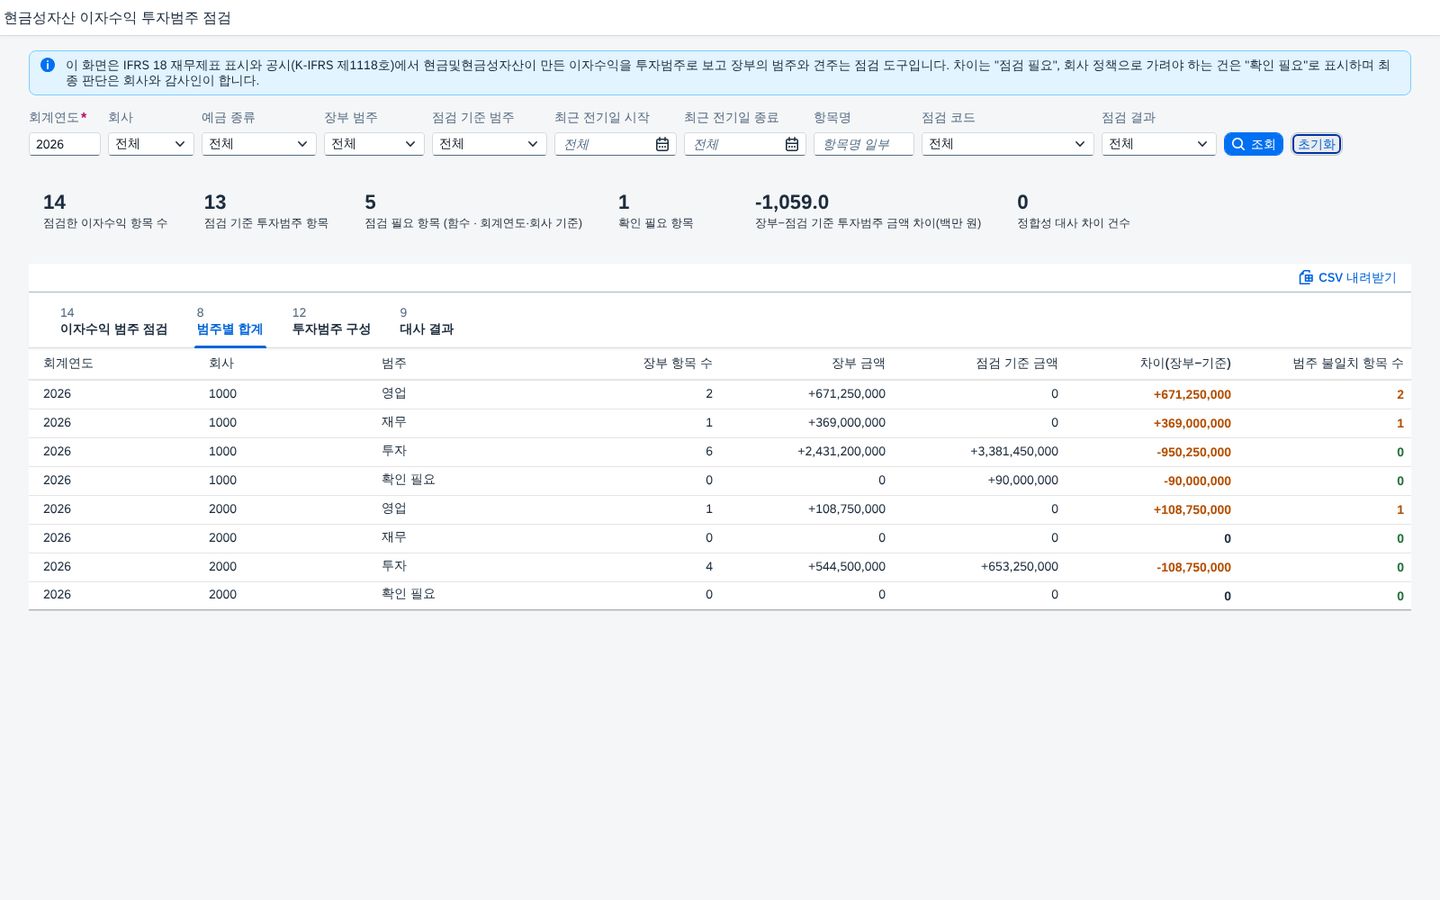1440x900 pixels.
Task: Select the 1000 투자 table row
Action: point(720,452)
